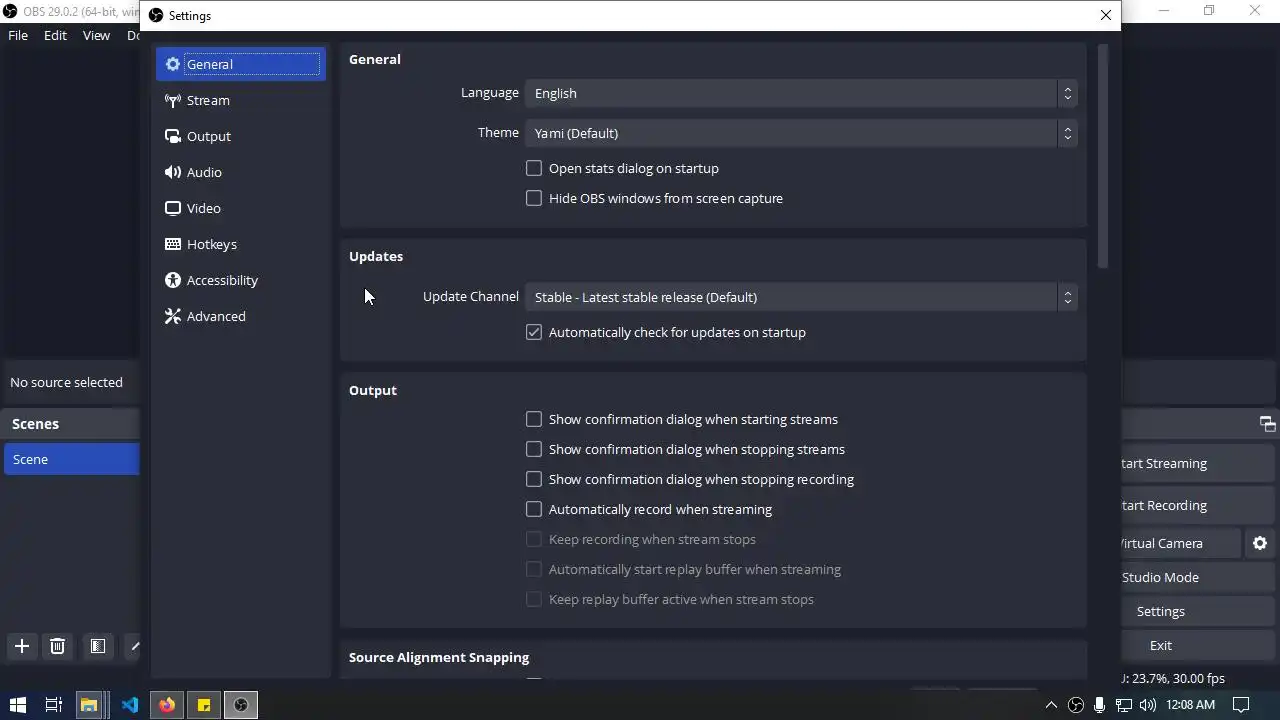Click the OBS Studio taskbar icon
1280x720 pixels.
[x=241, y=705]
